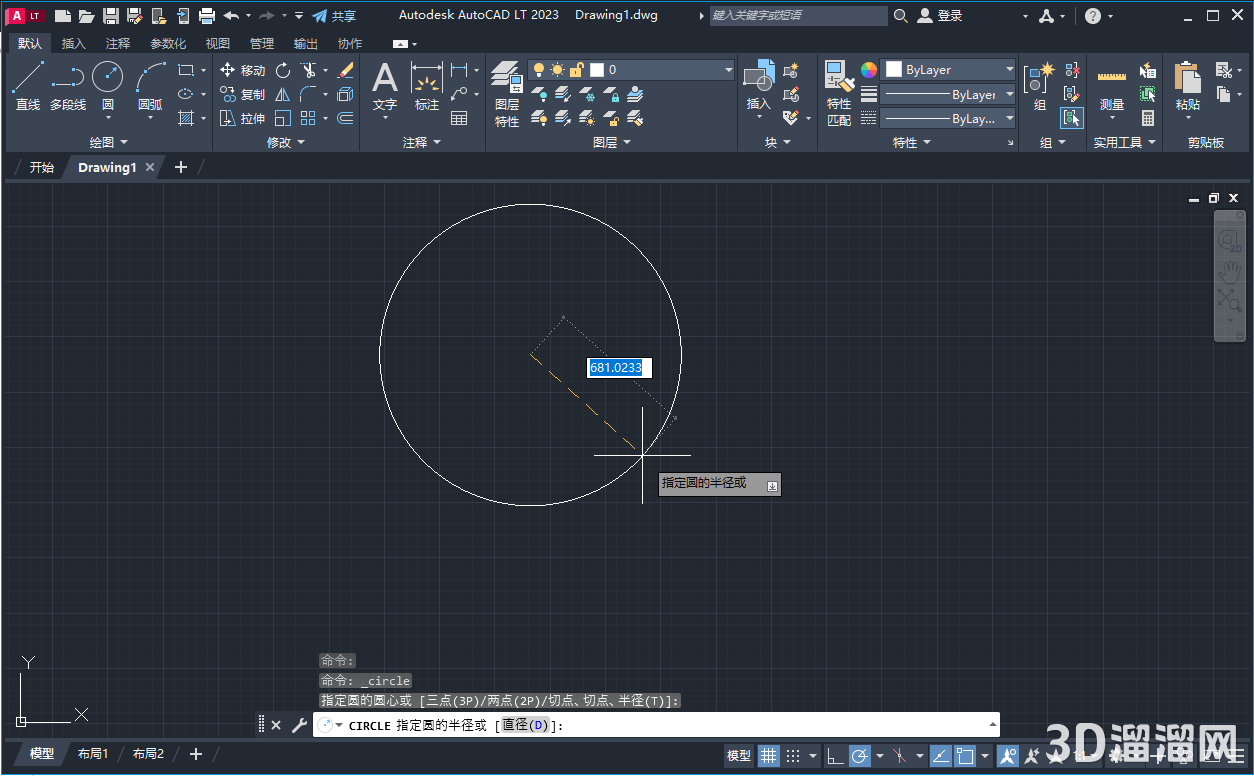Toggle group selection on/off button
The height and width of the screenshot is (776, 1254).
pos(1072,118)
